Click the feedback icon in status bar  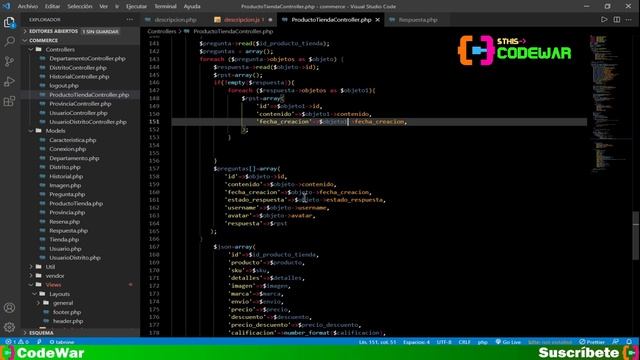coord(616,342)
